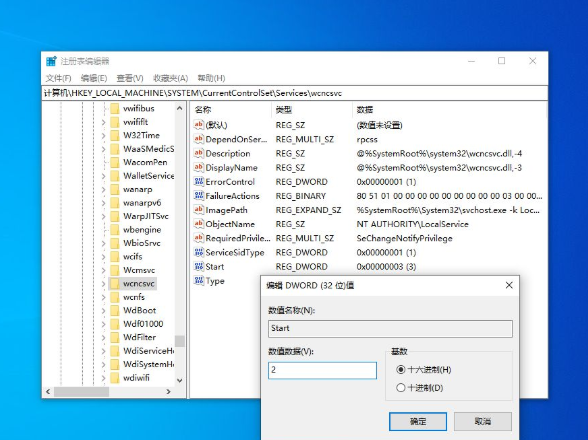Image resolution: width=588 pixels, height=440 pixels.
Task: Click the DWORD icon beside ServiceSidType
Action: pyautogui.click(x=199, y=252)
